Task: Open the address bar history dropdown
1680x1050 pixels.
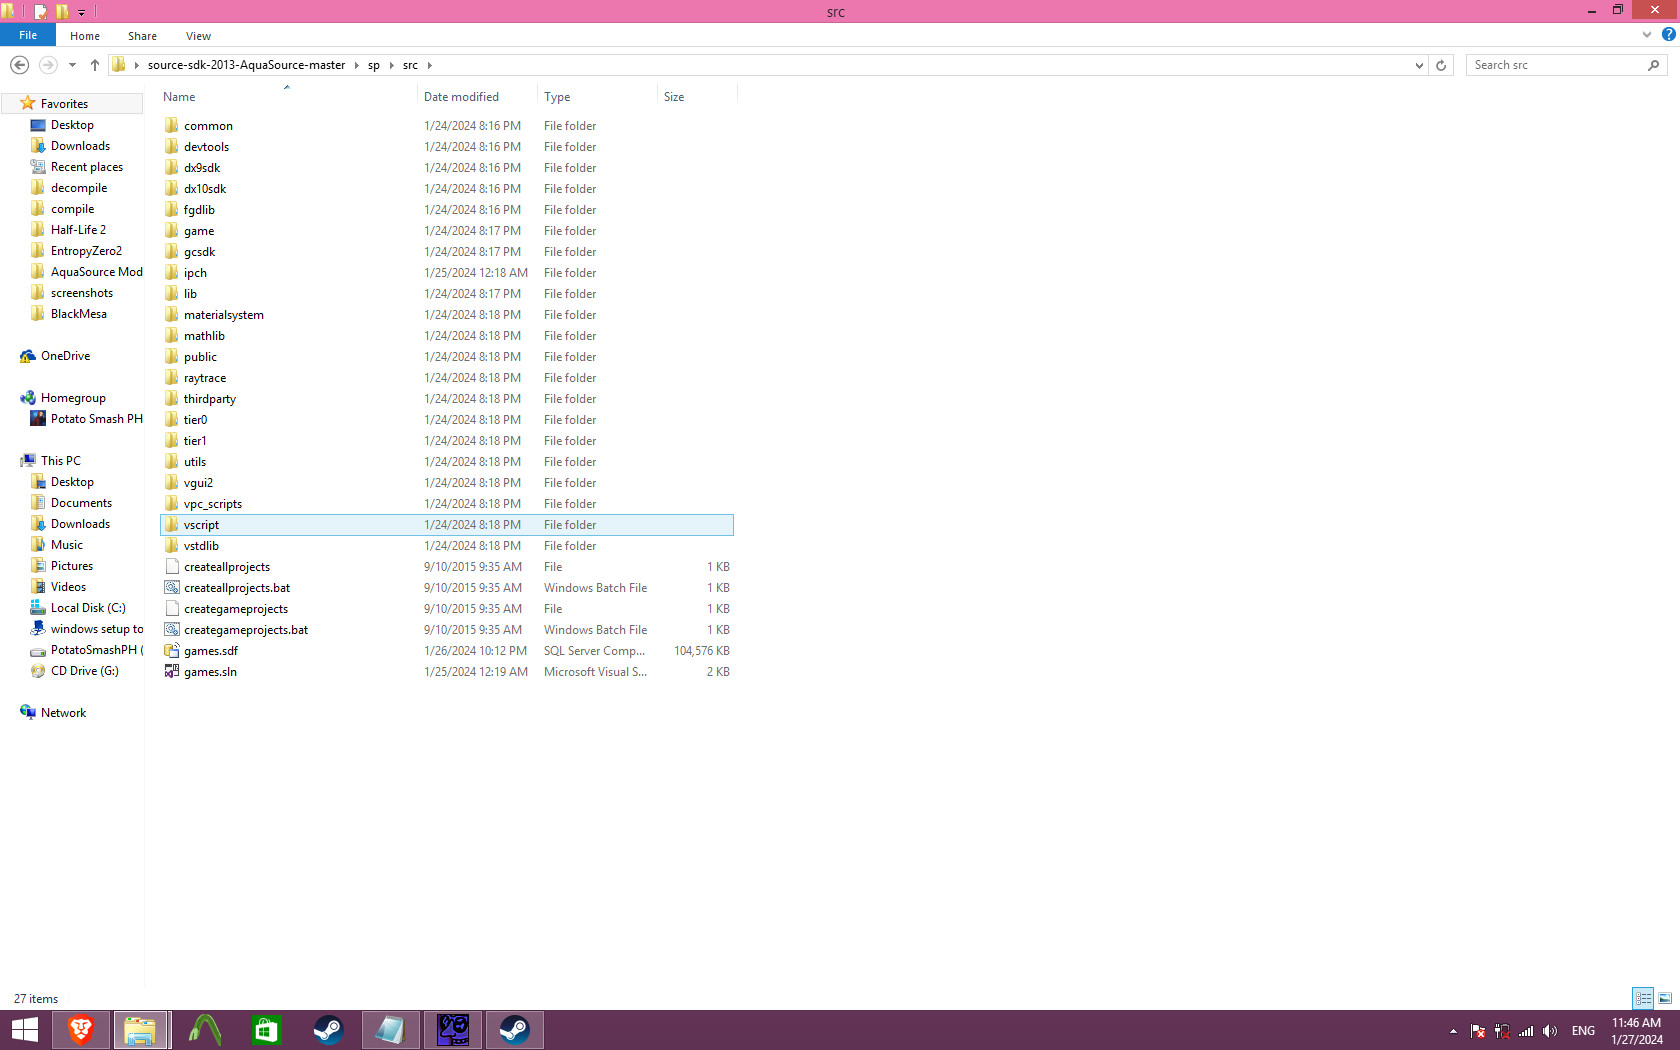Action: pos(1419,65)
